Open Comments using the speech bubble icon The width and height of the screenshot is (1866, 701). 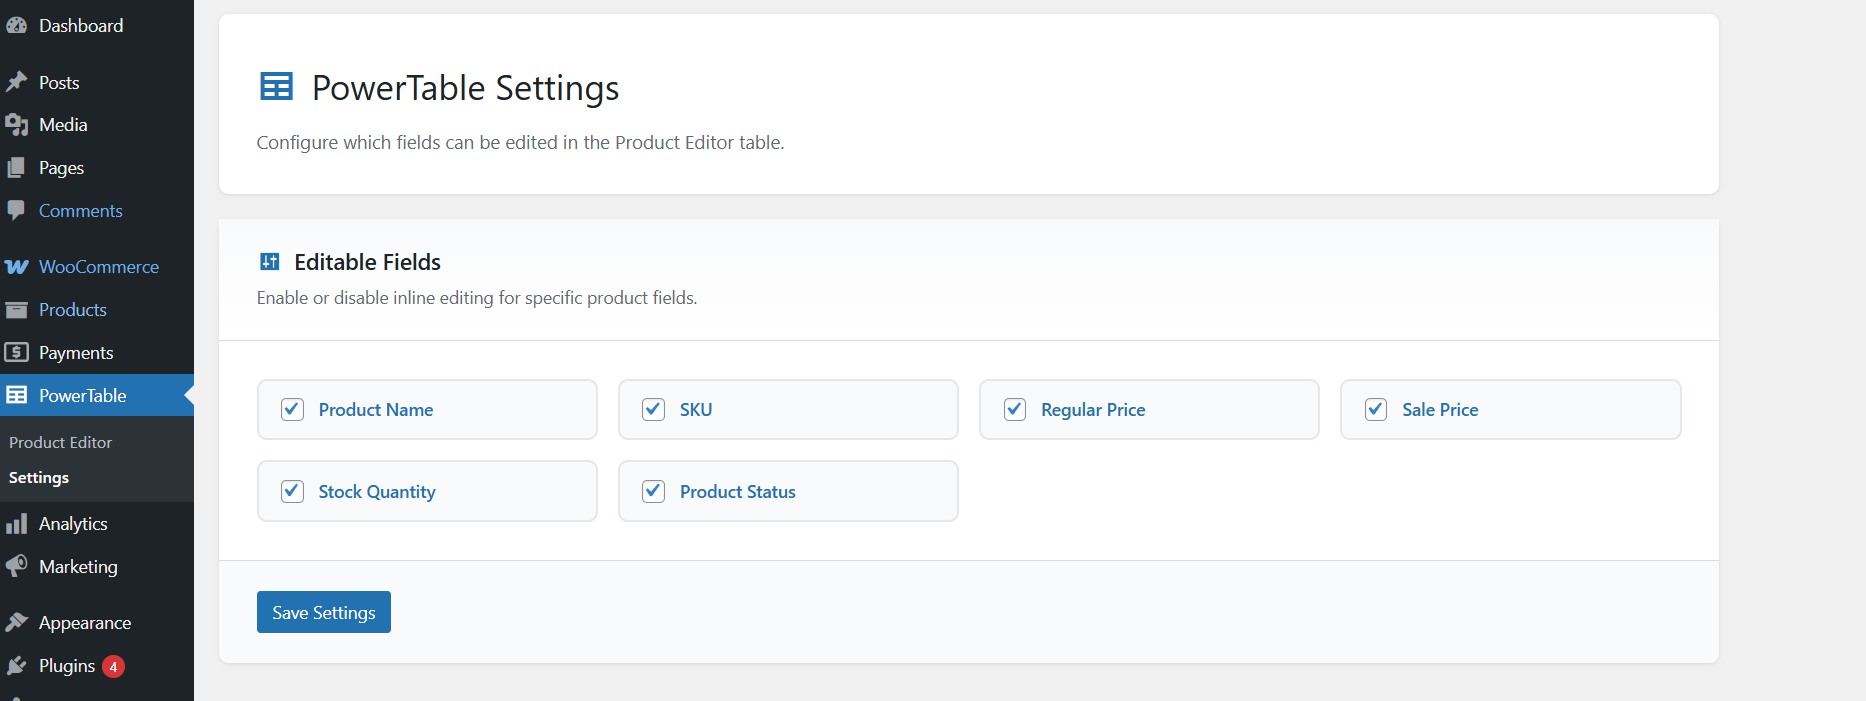tap(17, 210)
